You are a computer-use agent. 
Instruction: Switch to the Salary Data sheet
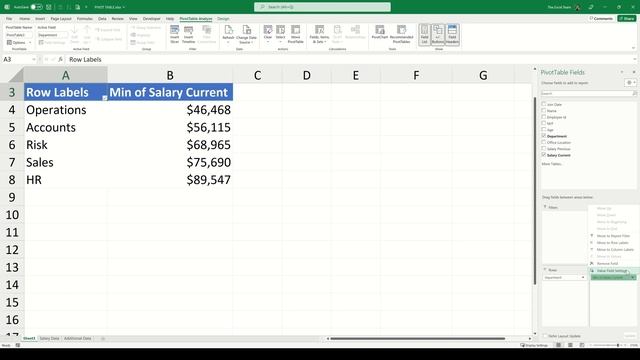point(49,338)
